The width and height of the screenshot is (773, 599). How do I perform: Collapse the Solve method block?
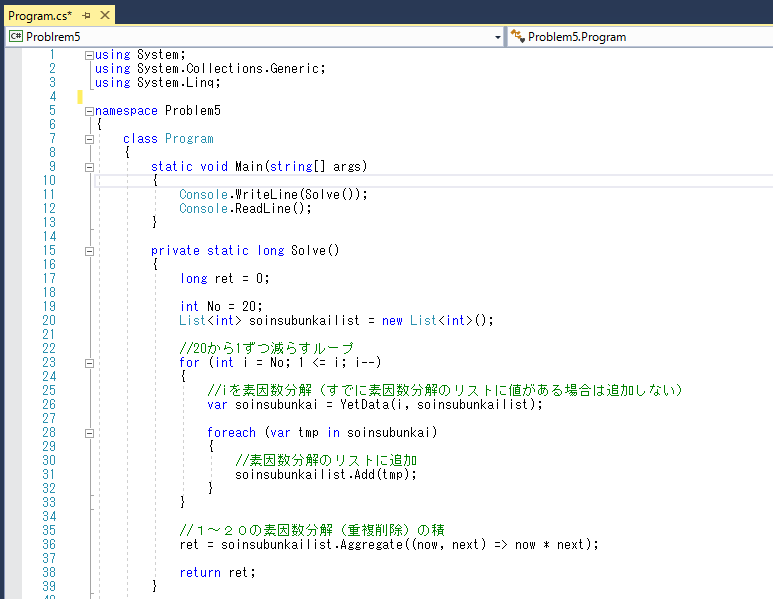[x=89, y=251]
